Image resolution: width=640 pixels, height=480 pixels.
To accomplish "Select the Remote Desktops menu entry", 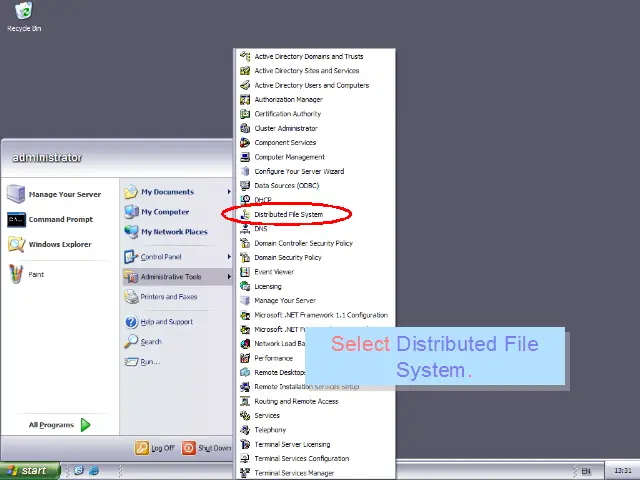I will (271, 372).
